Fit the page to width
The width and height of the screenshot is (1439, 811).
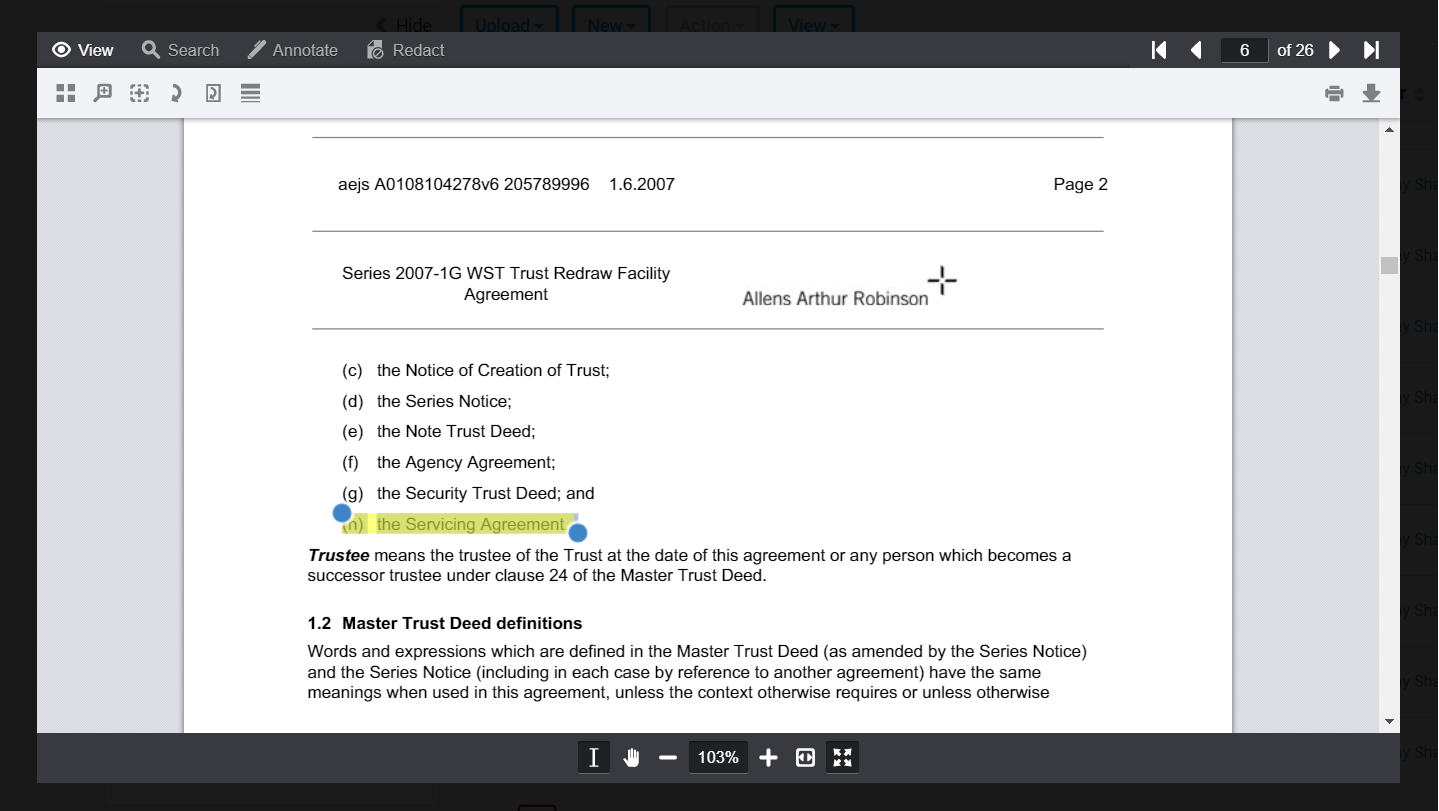tap(805, 758)
